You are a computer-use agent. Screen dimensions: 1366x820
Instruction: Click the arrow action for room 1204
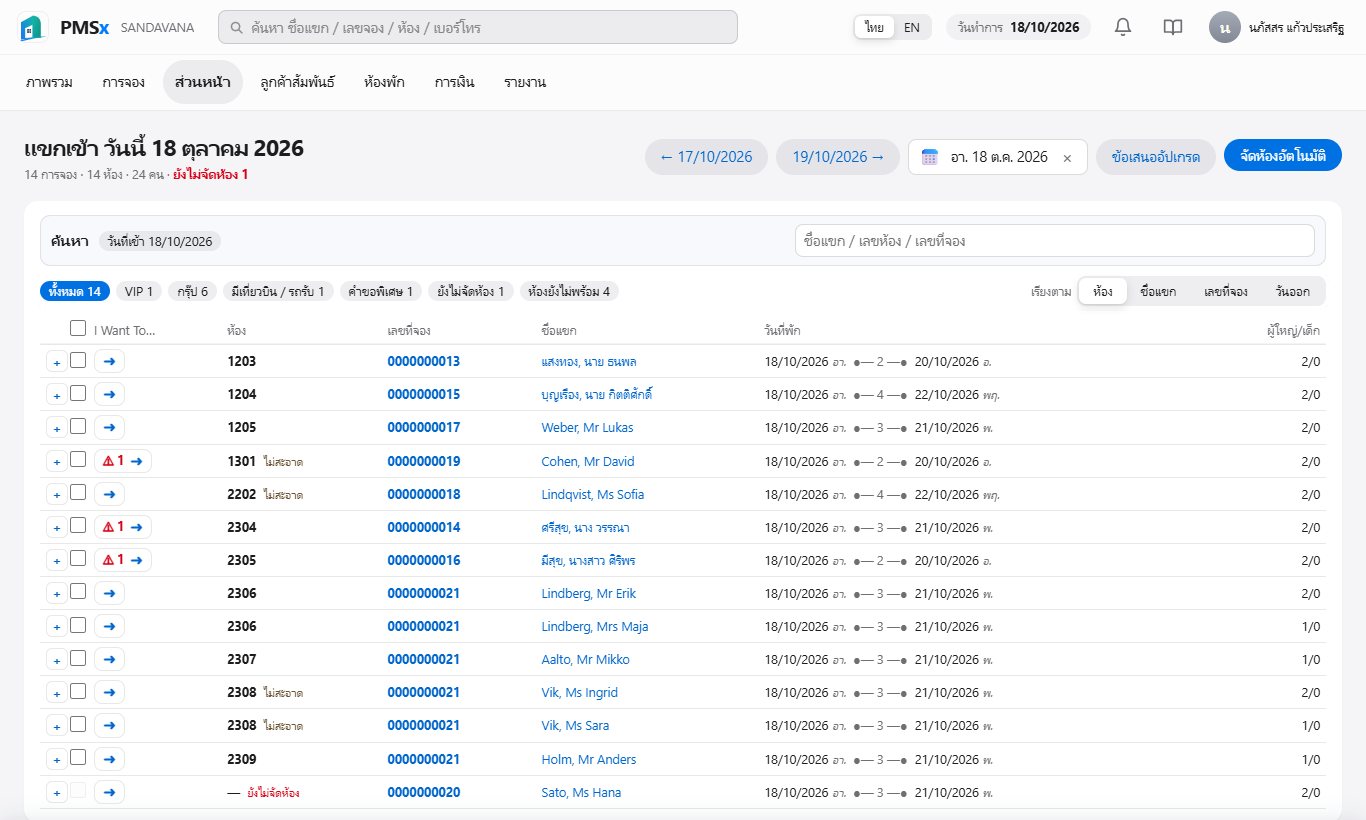click(109, 394)
